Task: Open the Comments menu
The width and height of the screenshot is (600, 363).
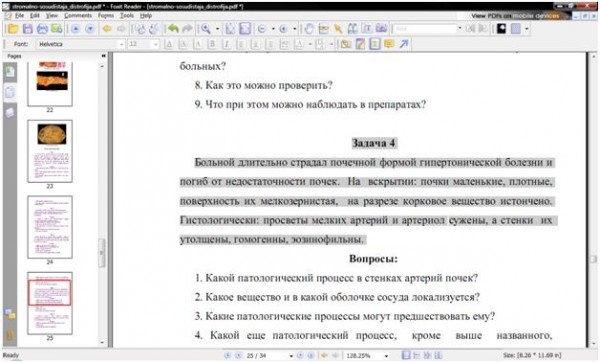Action: click(x=78, y=15)
